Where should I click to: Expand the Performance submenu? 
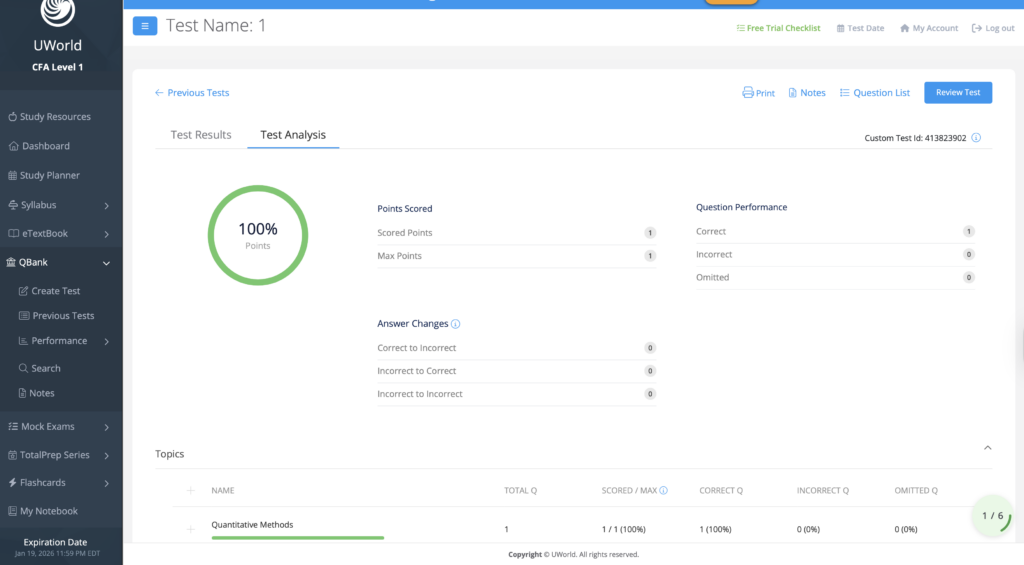click(x=106, y=341)
